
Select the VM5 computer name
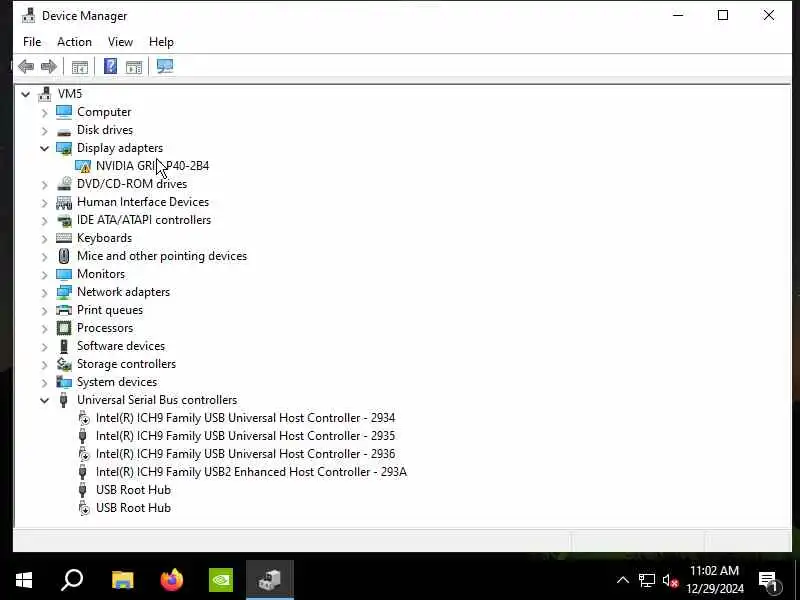[x=69, y=94]
